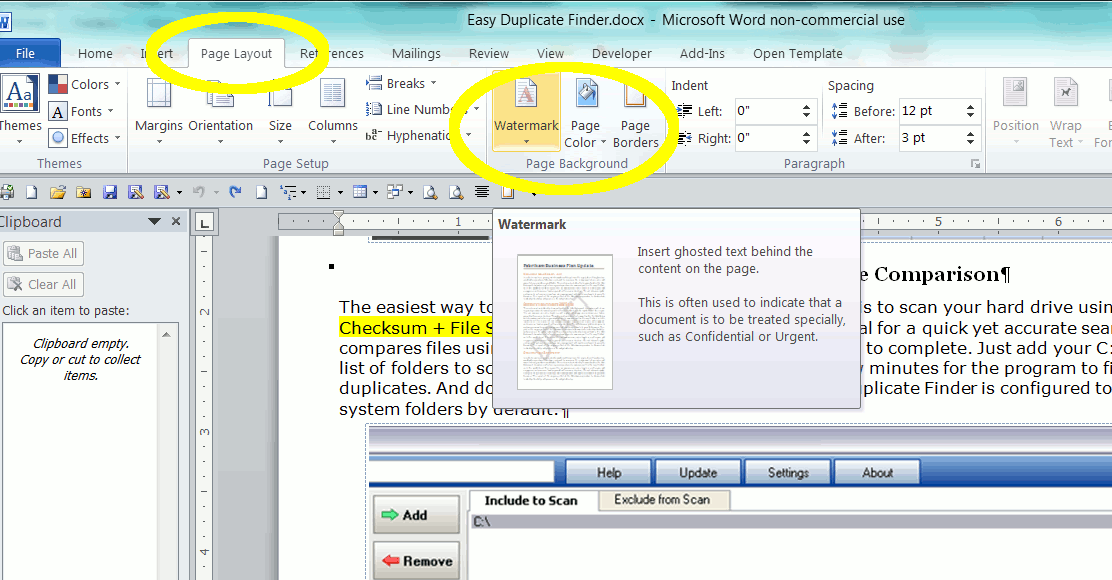
Task: Click the 'Clipboard empty.' message
Action: [81, 343]
